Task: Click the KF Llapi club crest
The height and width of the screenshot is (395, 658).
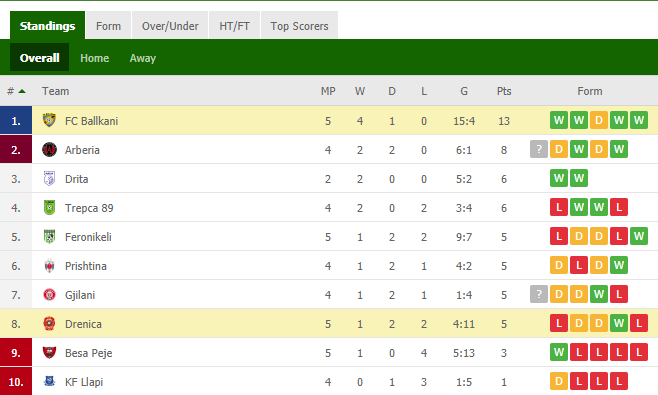Action: tap(49, 381)
